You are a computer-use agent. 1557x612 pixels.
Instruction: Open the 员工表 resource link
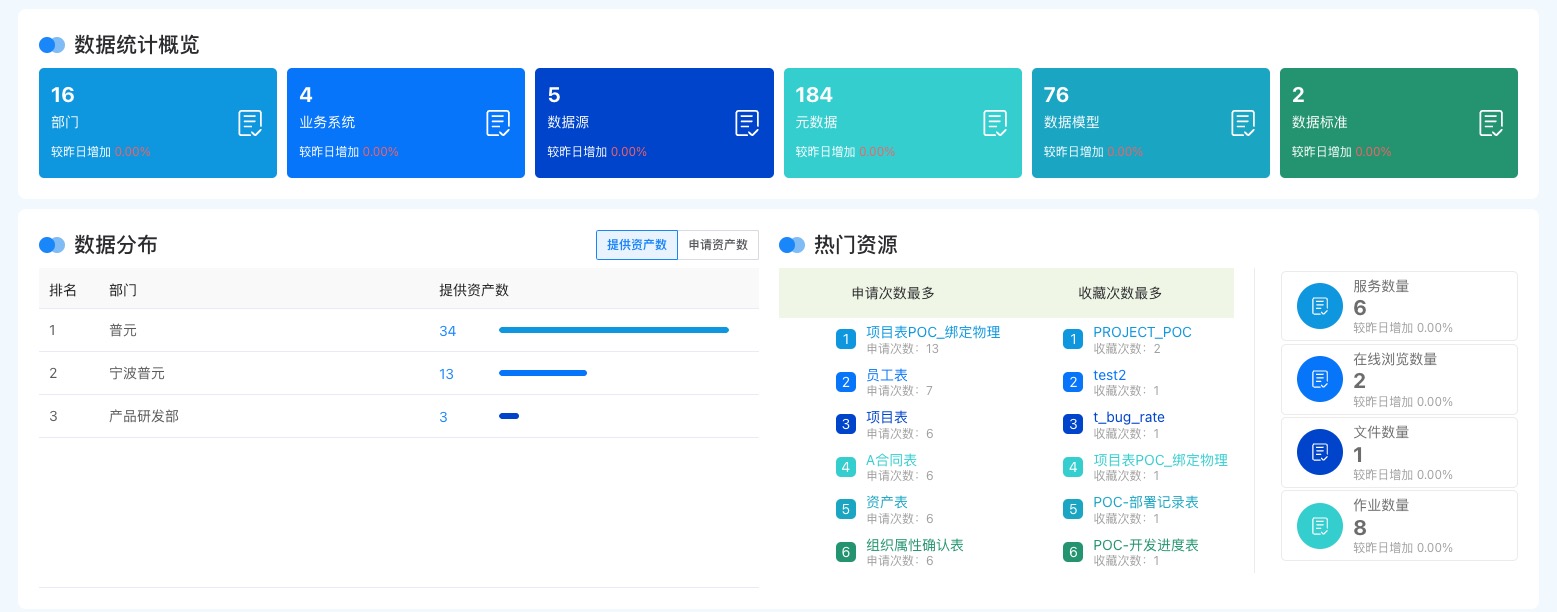(x=887, y=375)
